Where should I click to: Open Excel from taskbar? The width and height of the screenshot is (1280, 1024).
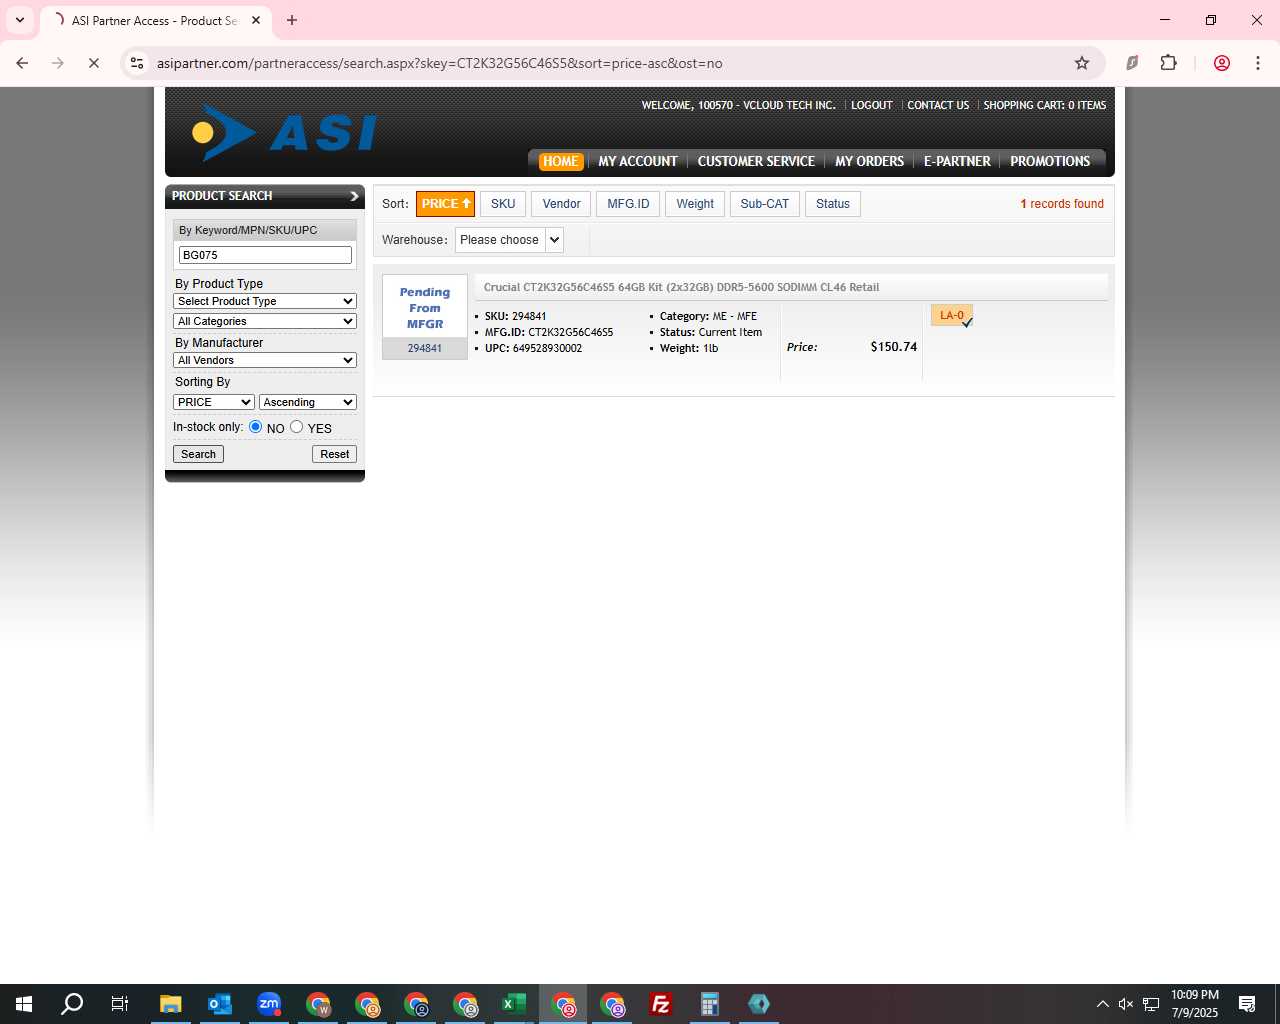514,1004
